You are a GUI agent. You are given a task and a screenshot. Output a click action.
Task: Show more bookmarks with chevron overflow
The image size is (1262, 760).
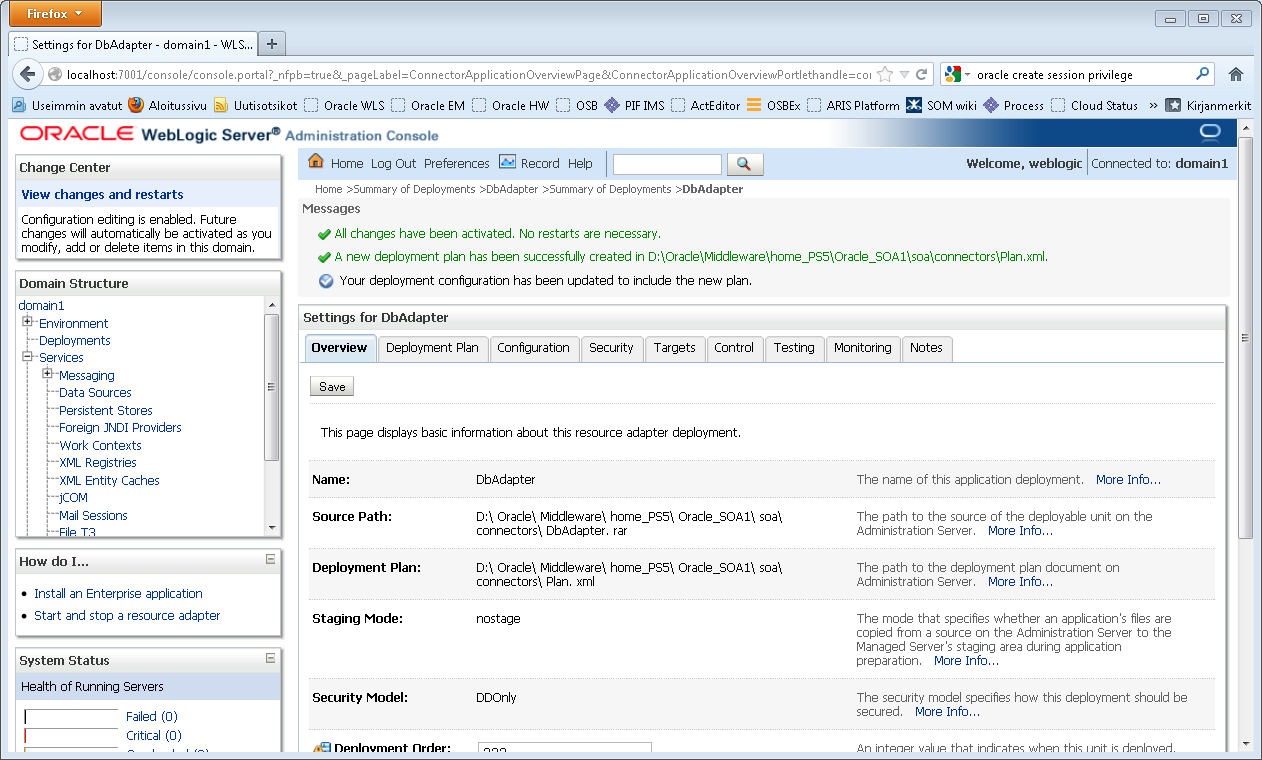[x=1152, y=105]
